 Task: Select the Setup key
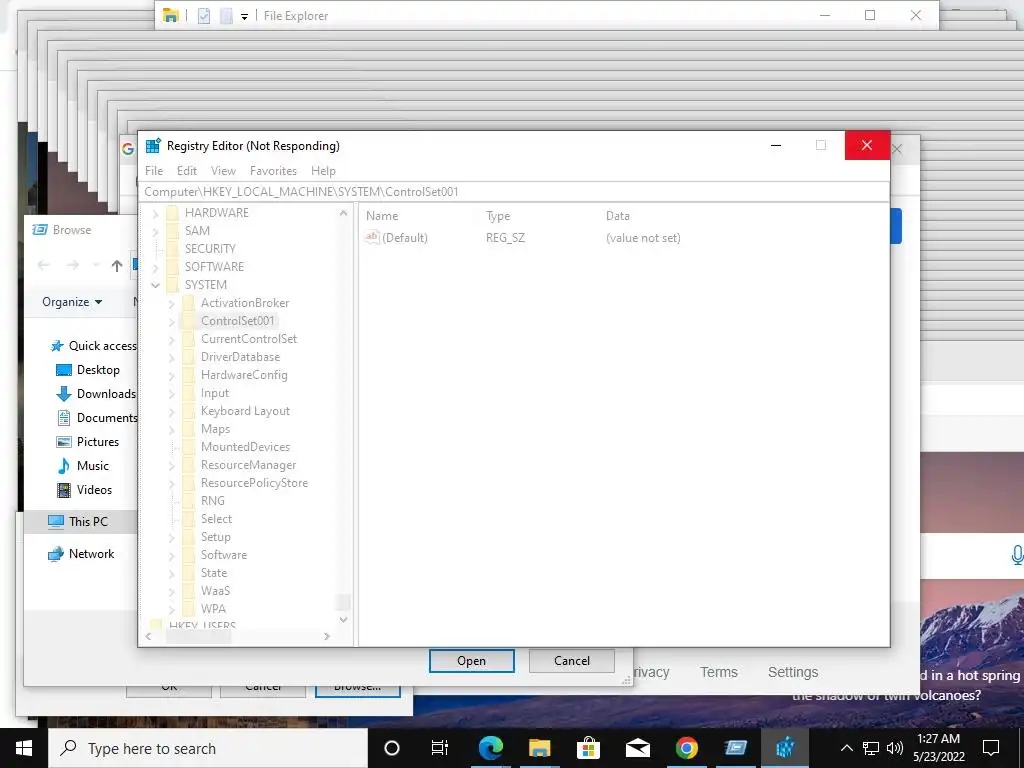216,537
